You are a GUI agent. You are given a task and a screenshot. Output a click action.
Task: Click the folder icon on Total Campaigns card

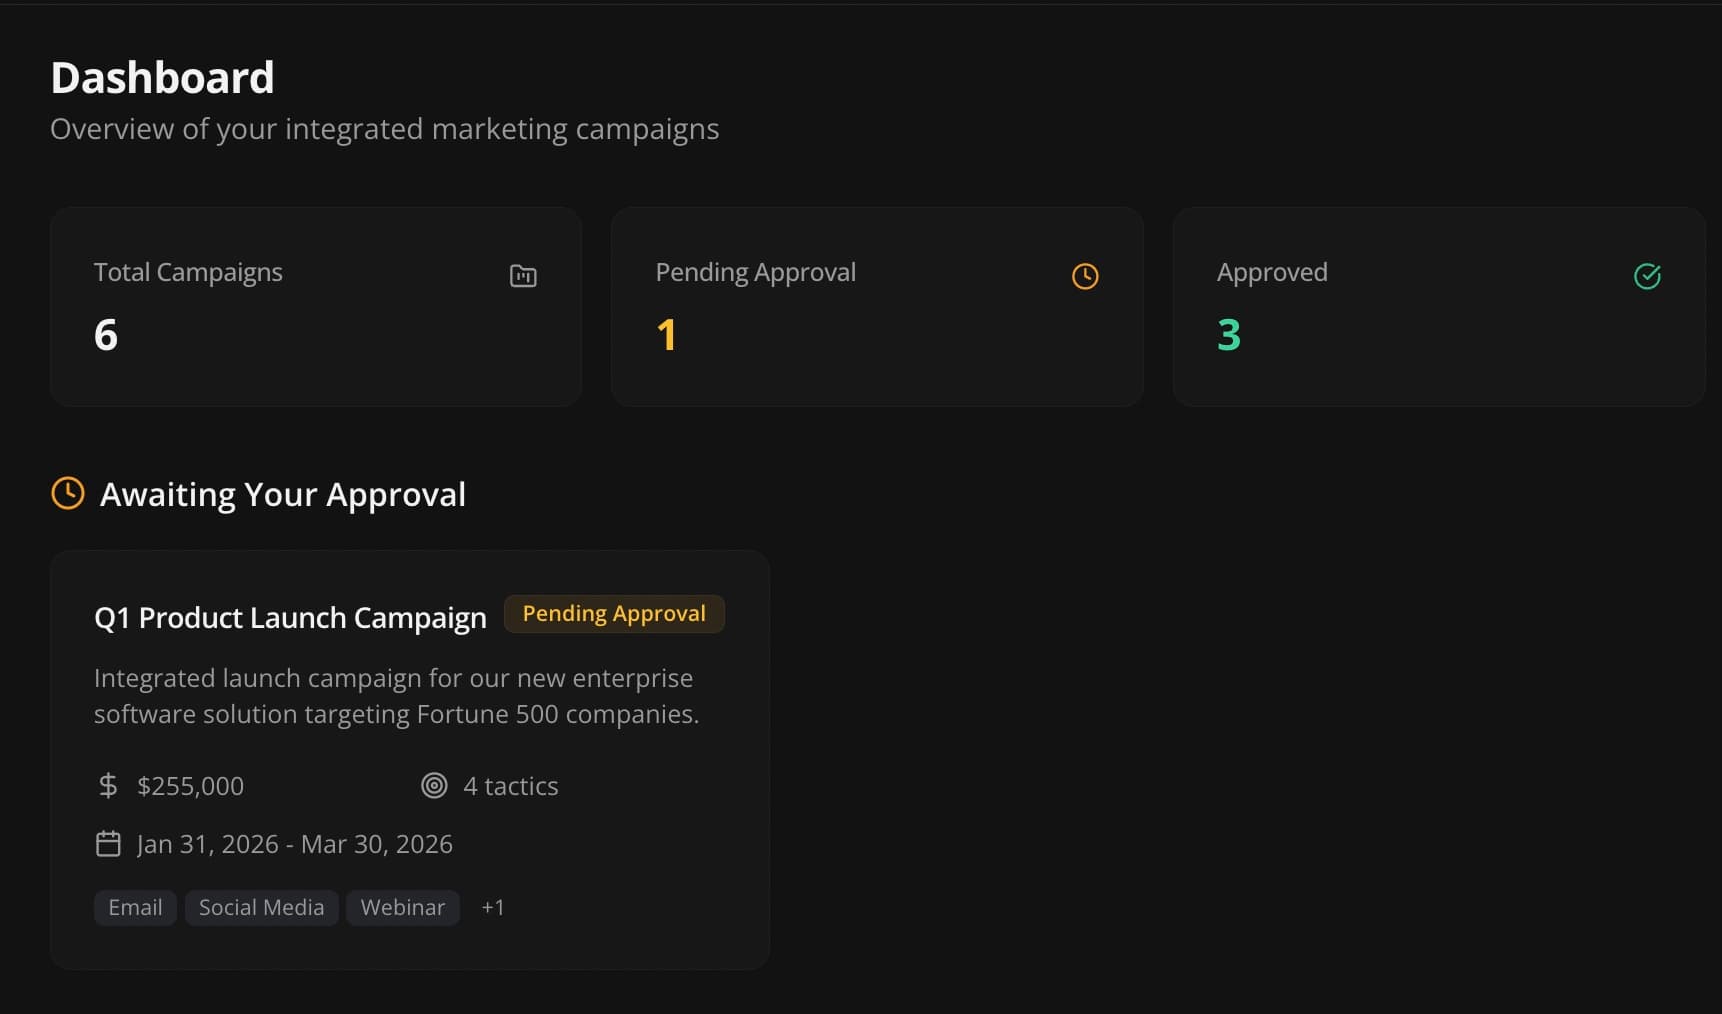tap(523, 276)
